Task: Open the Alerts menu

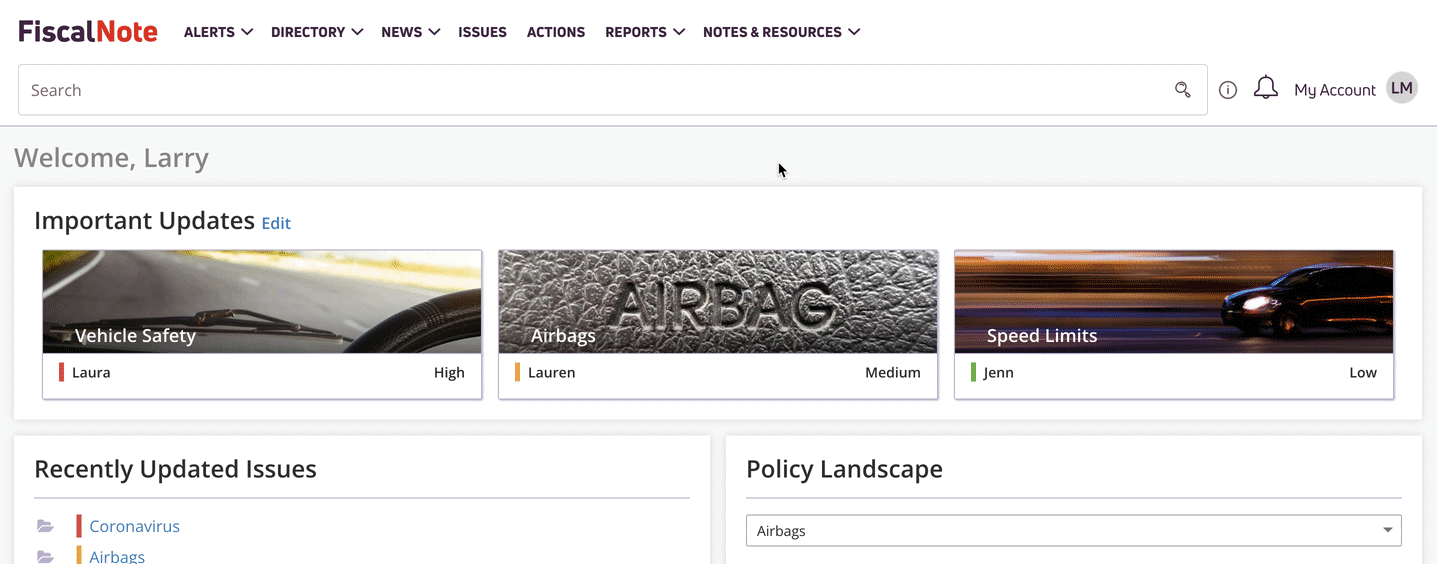Action: click(218, 32)
